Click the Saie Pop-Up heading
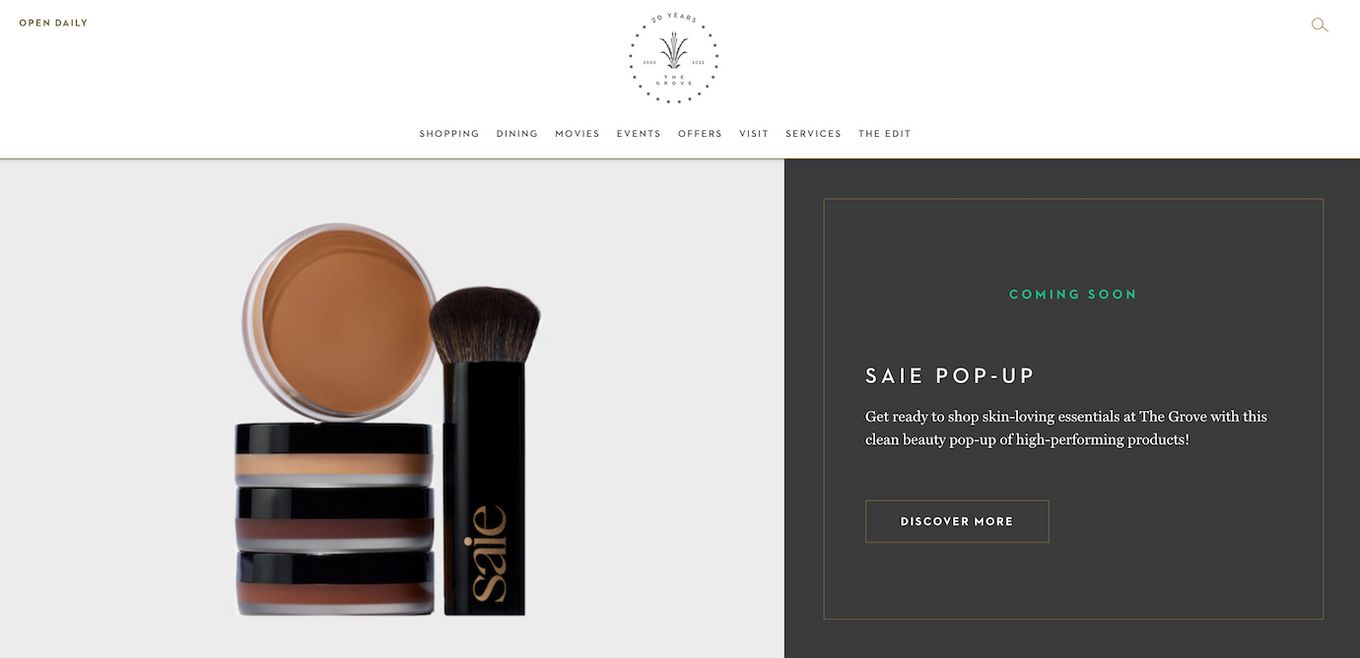Screen dimensions: 1360x658 (x=950, y=376)
